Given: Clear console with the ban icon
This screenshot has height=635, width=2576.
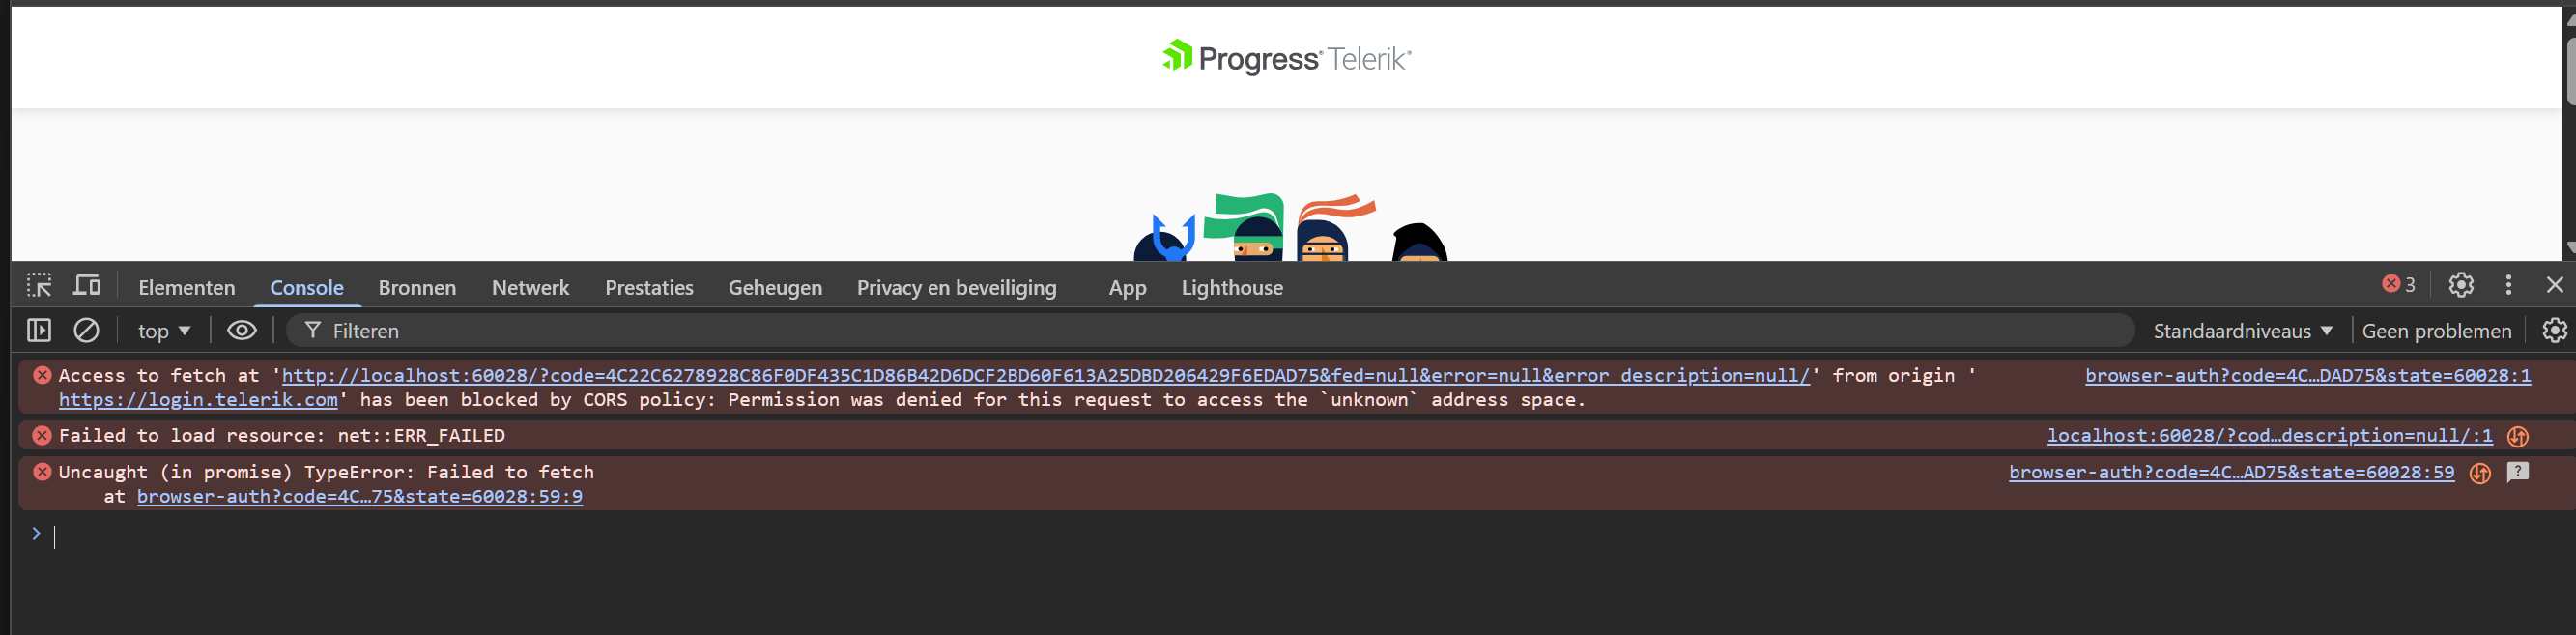Looking at the screenshot, I should coord(87,330).
